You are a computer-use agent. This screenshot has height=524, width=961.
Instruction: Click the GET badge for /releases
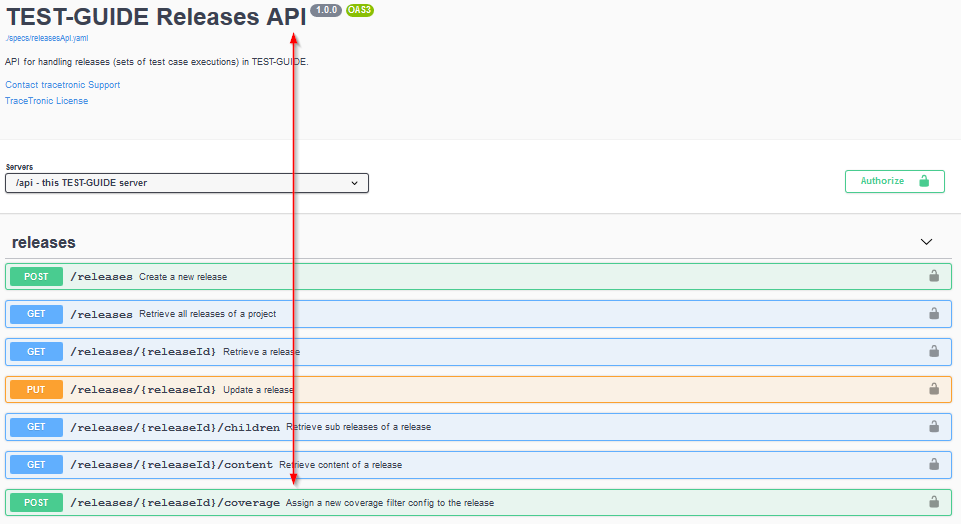click(x=36, y=314)
